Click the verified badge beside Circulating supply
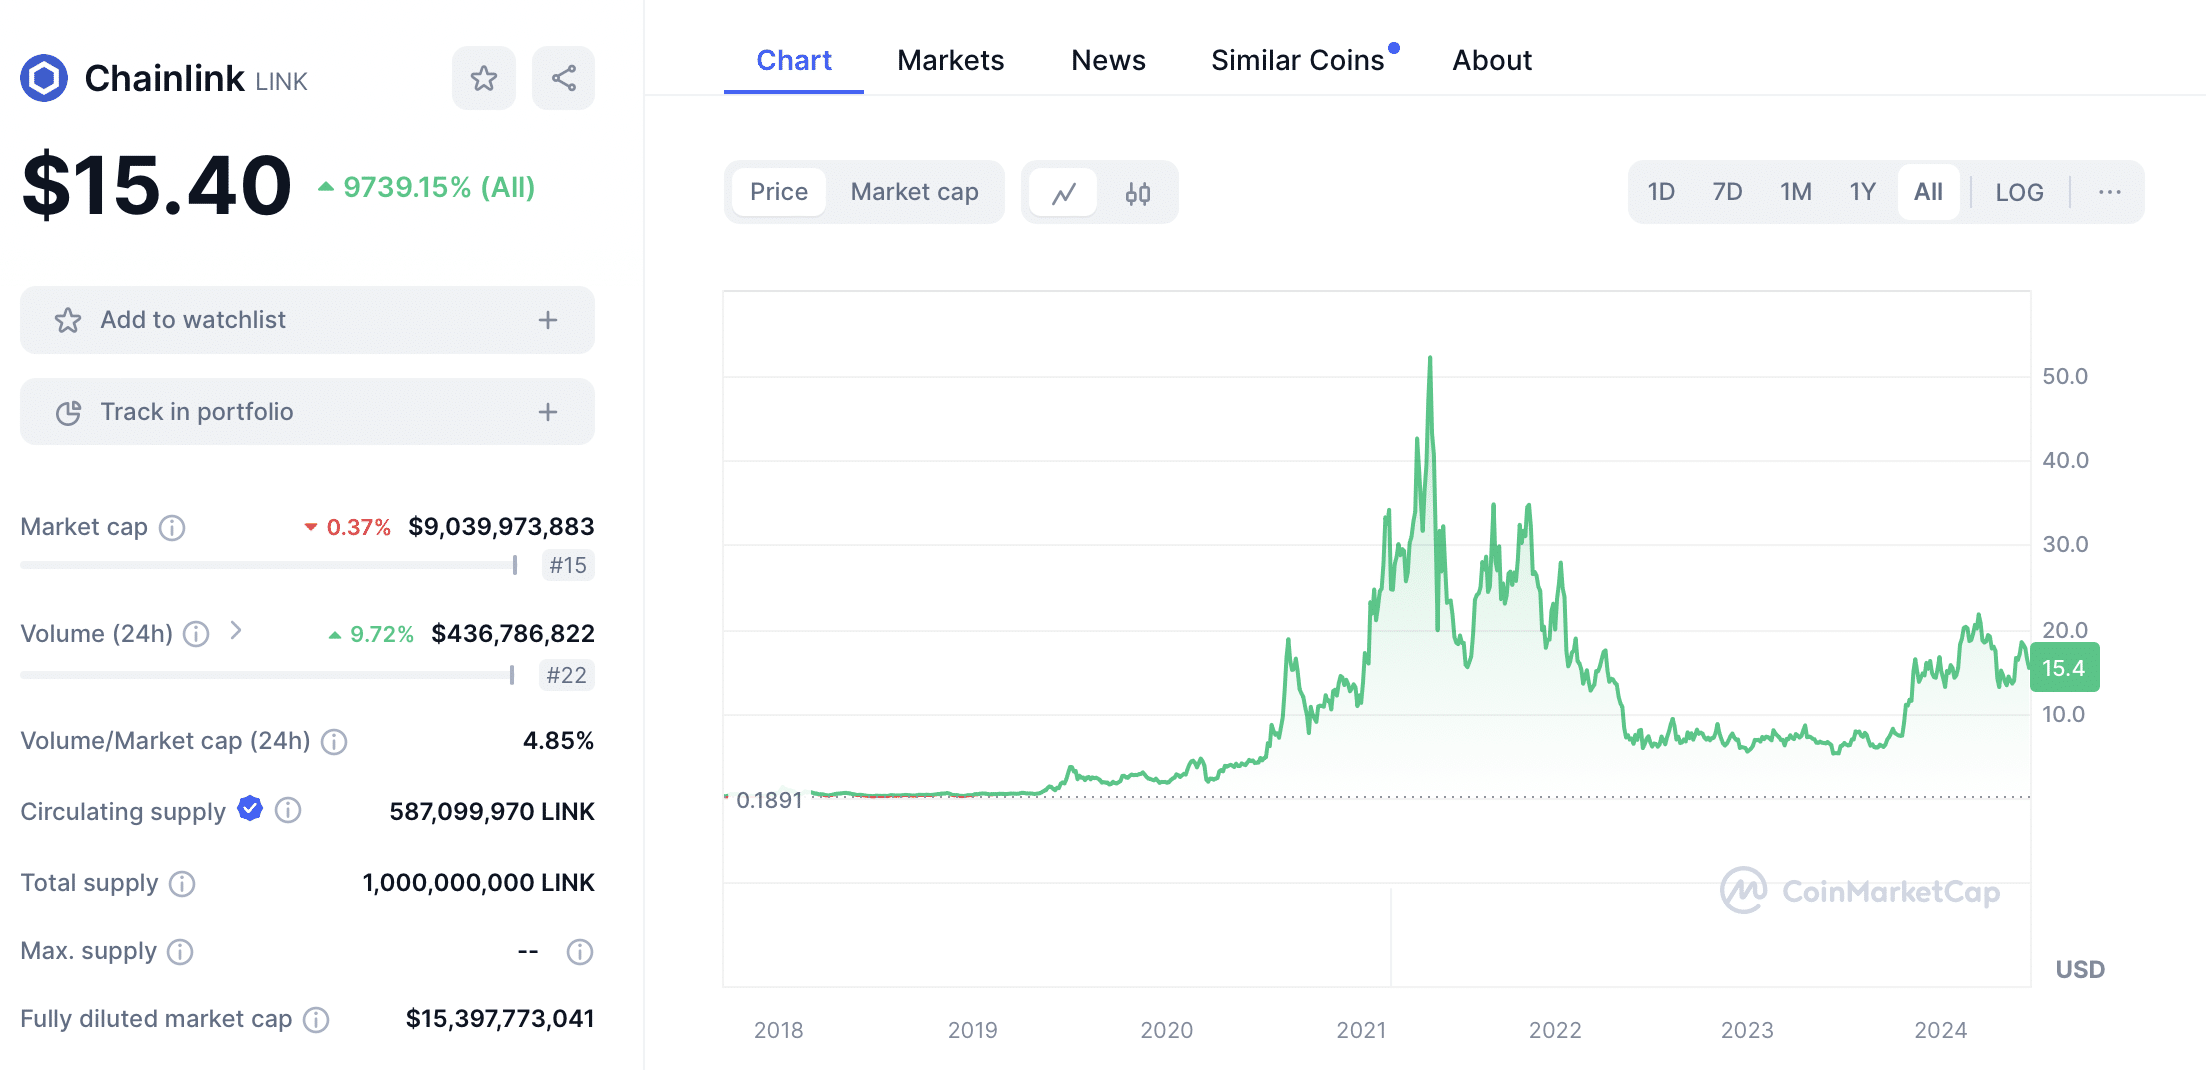 coord(250,809)
